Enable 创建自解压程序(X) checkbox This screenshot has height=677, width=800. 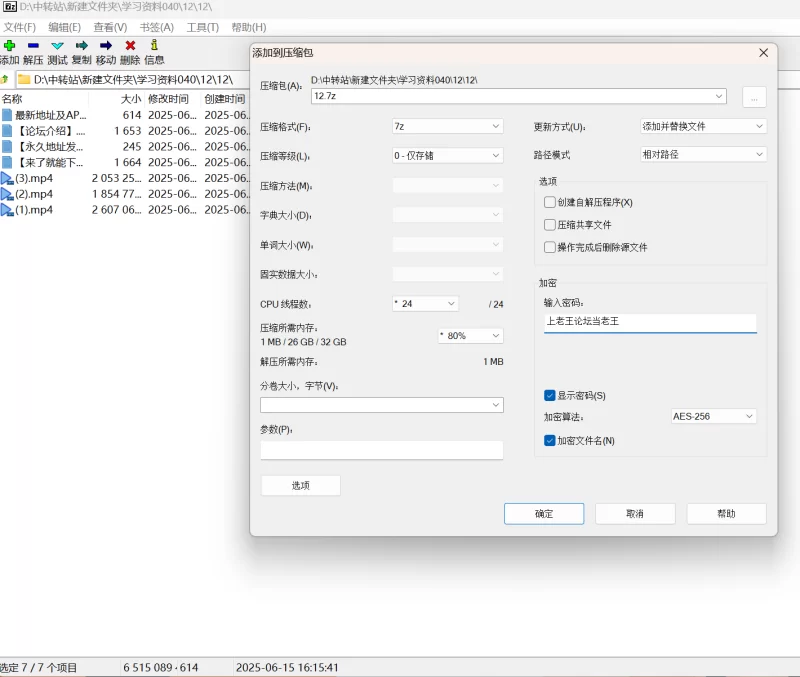pos(549,202)
